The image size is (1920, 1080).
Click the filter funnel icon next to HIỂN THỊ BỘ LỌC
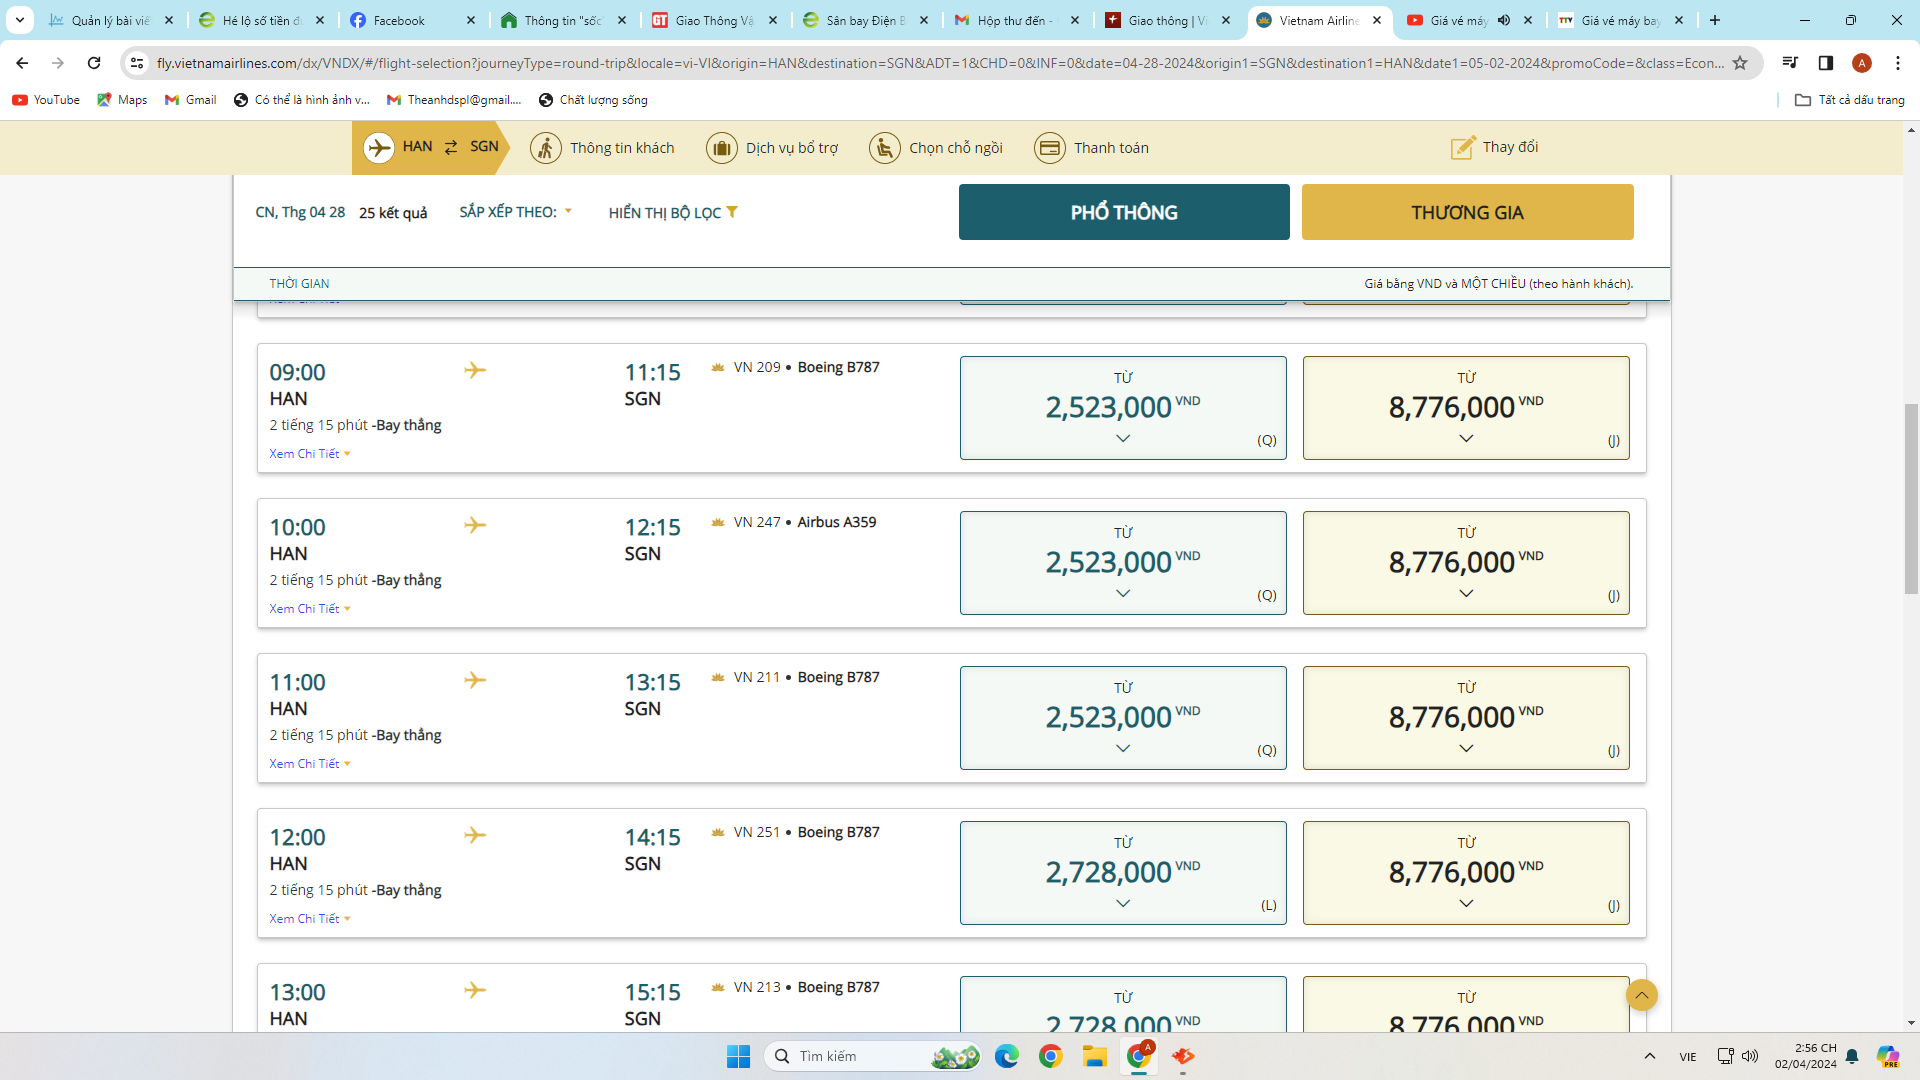click(732, 212)
